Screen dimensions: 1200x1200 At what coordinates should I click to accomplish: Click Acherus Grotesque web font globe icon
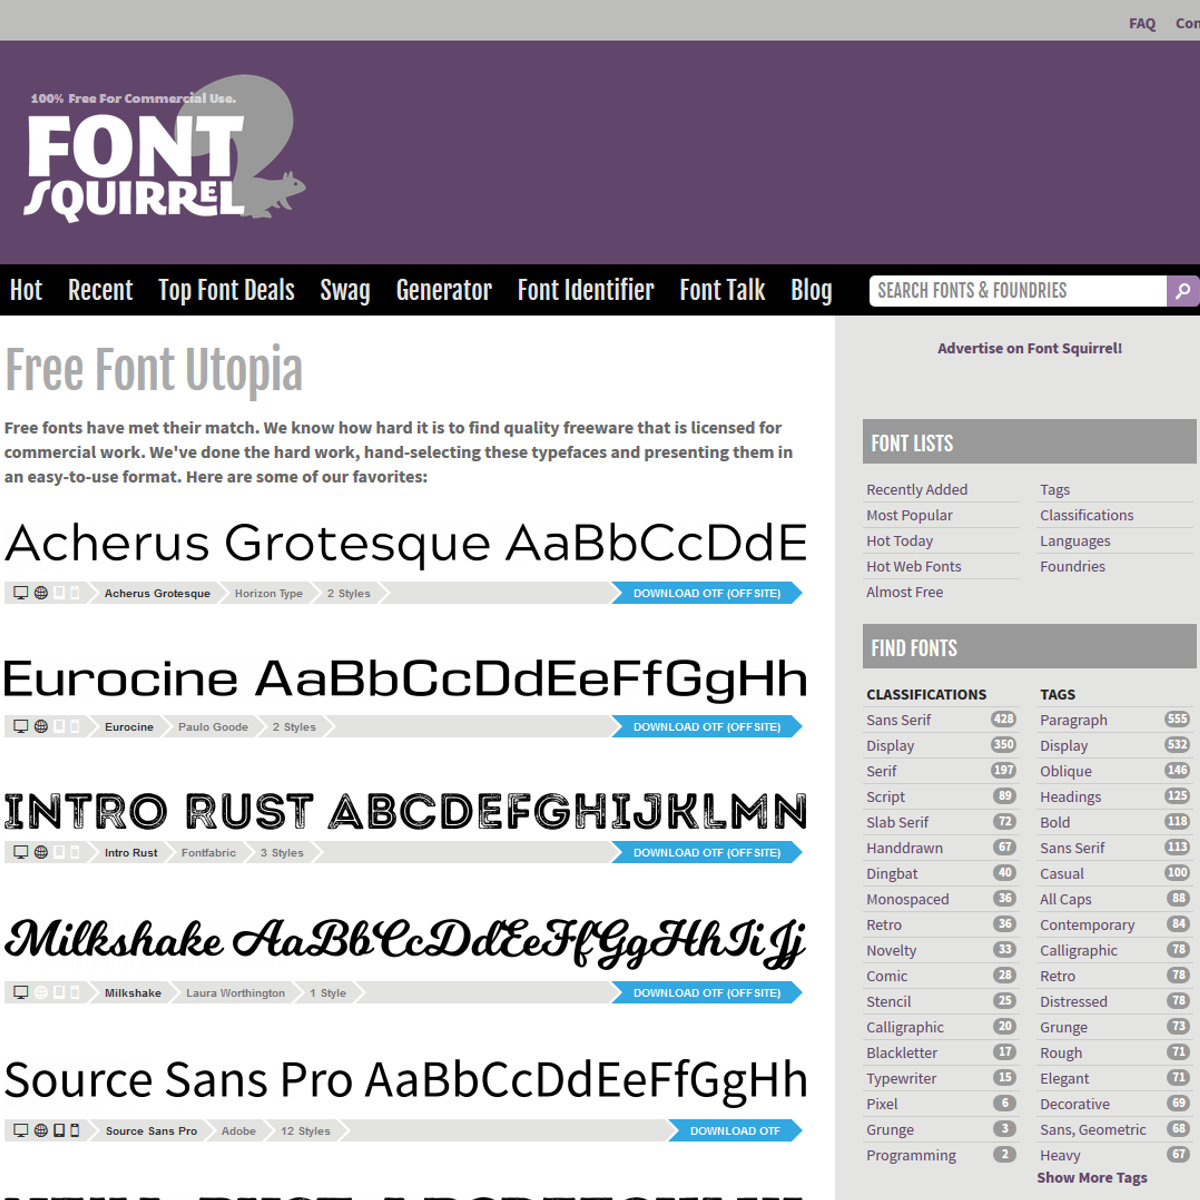(41, 593)
